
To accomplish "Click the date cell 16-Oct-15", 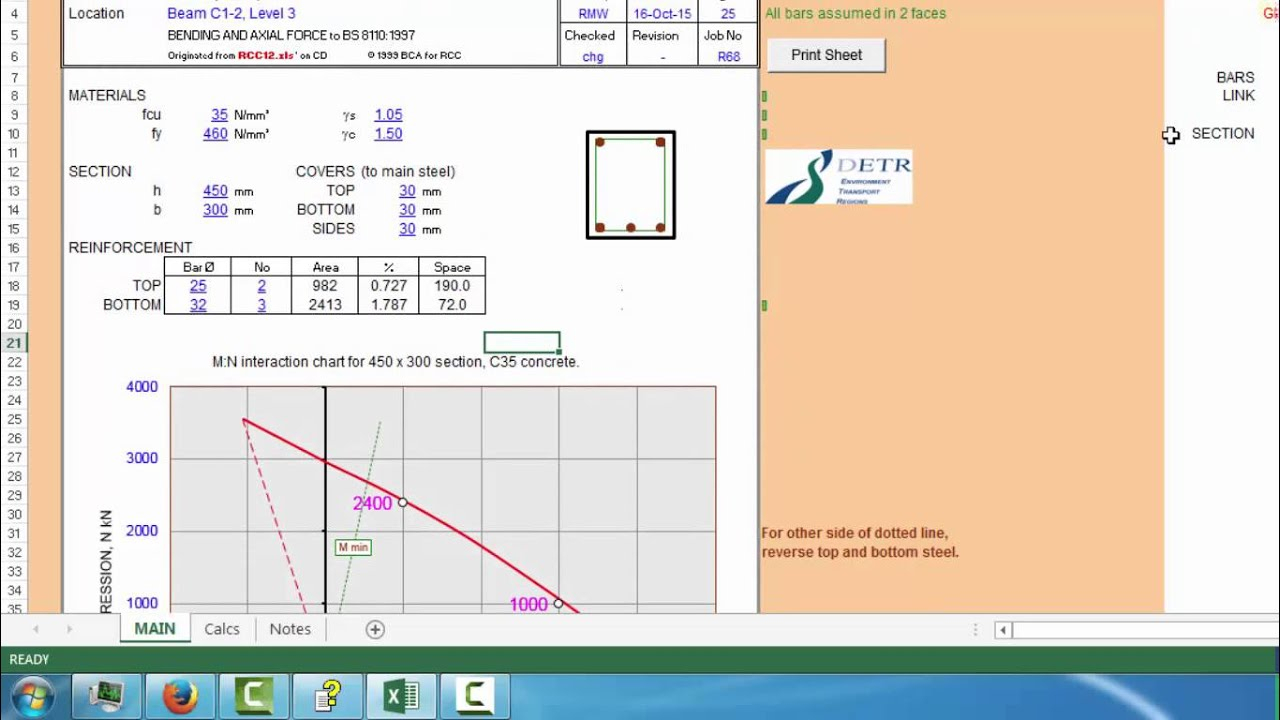I will [x=661, y=14].
